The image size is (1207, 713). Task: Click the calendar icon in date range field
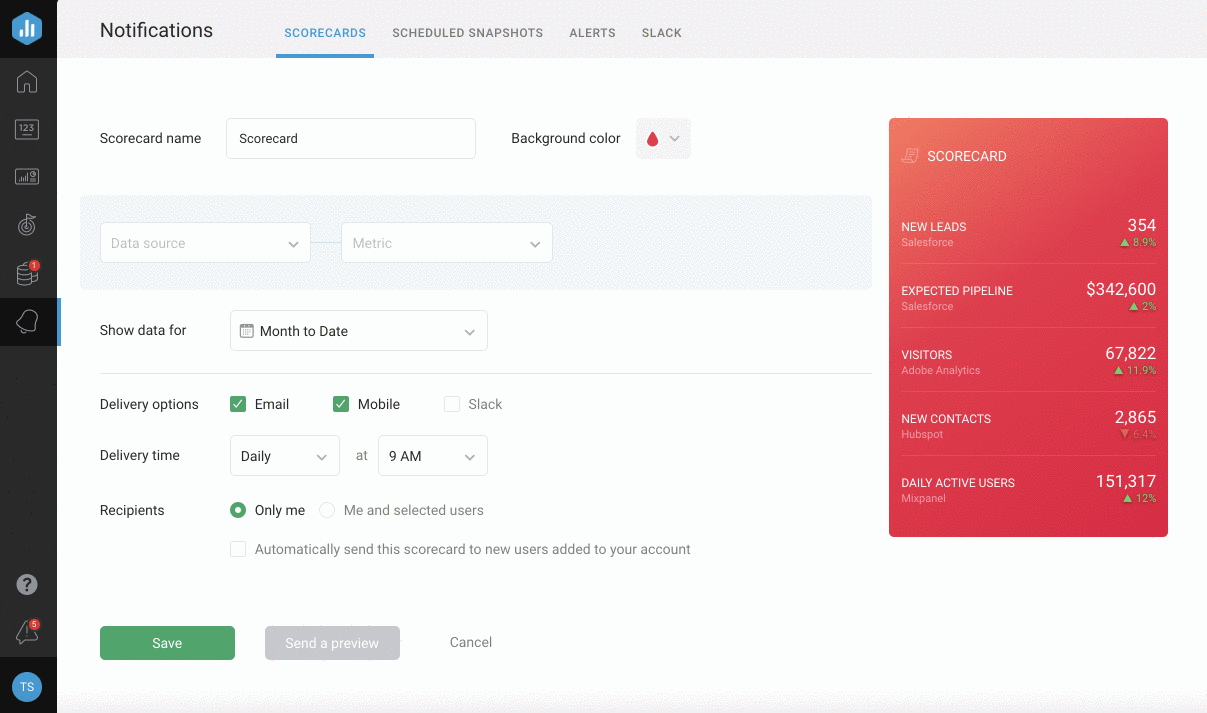247,331
